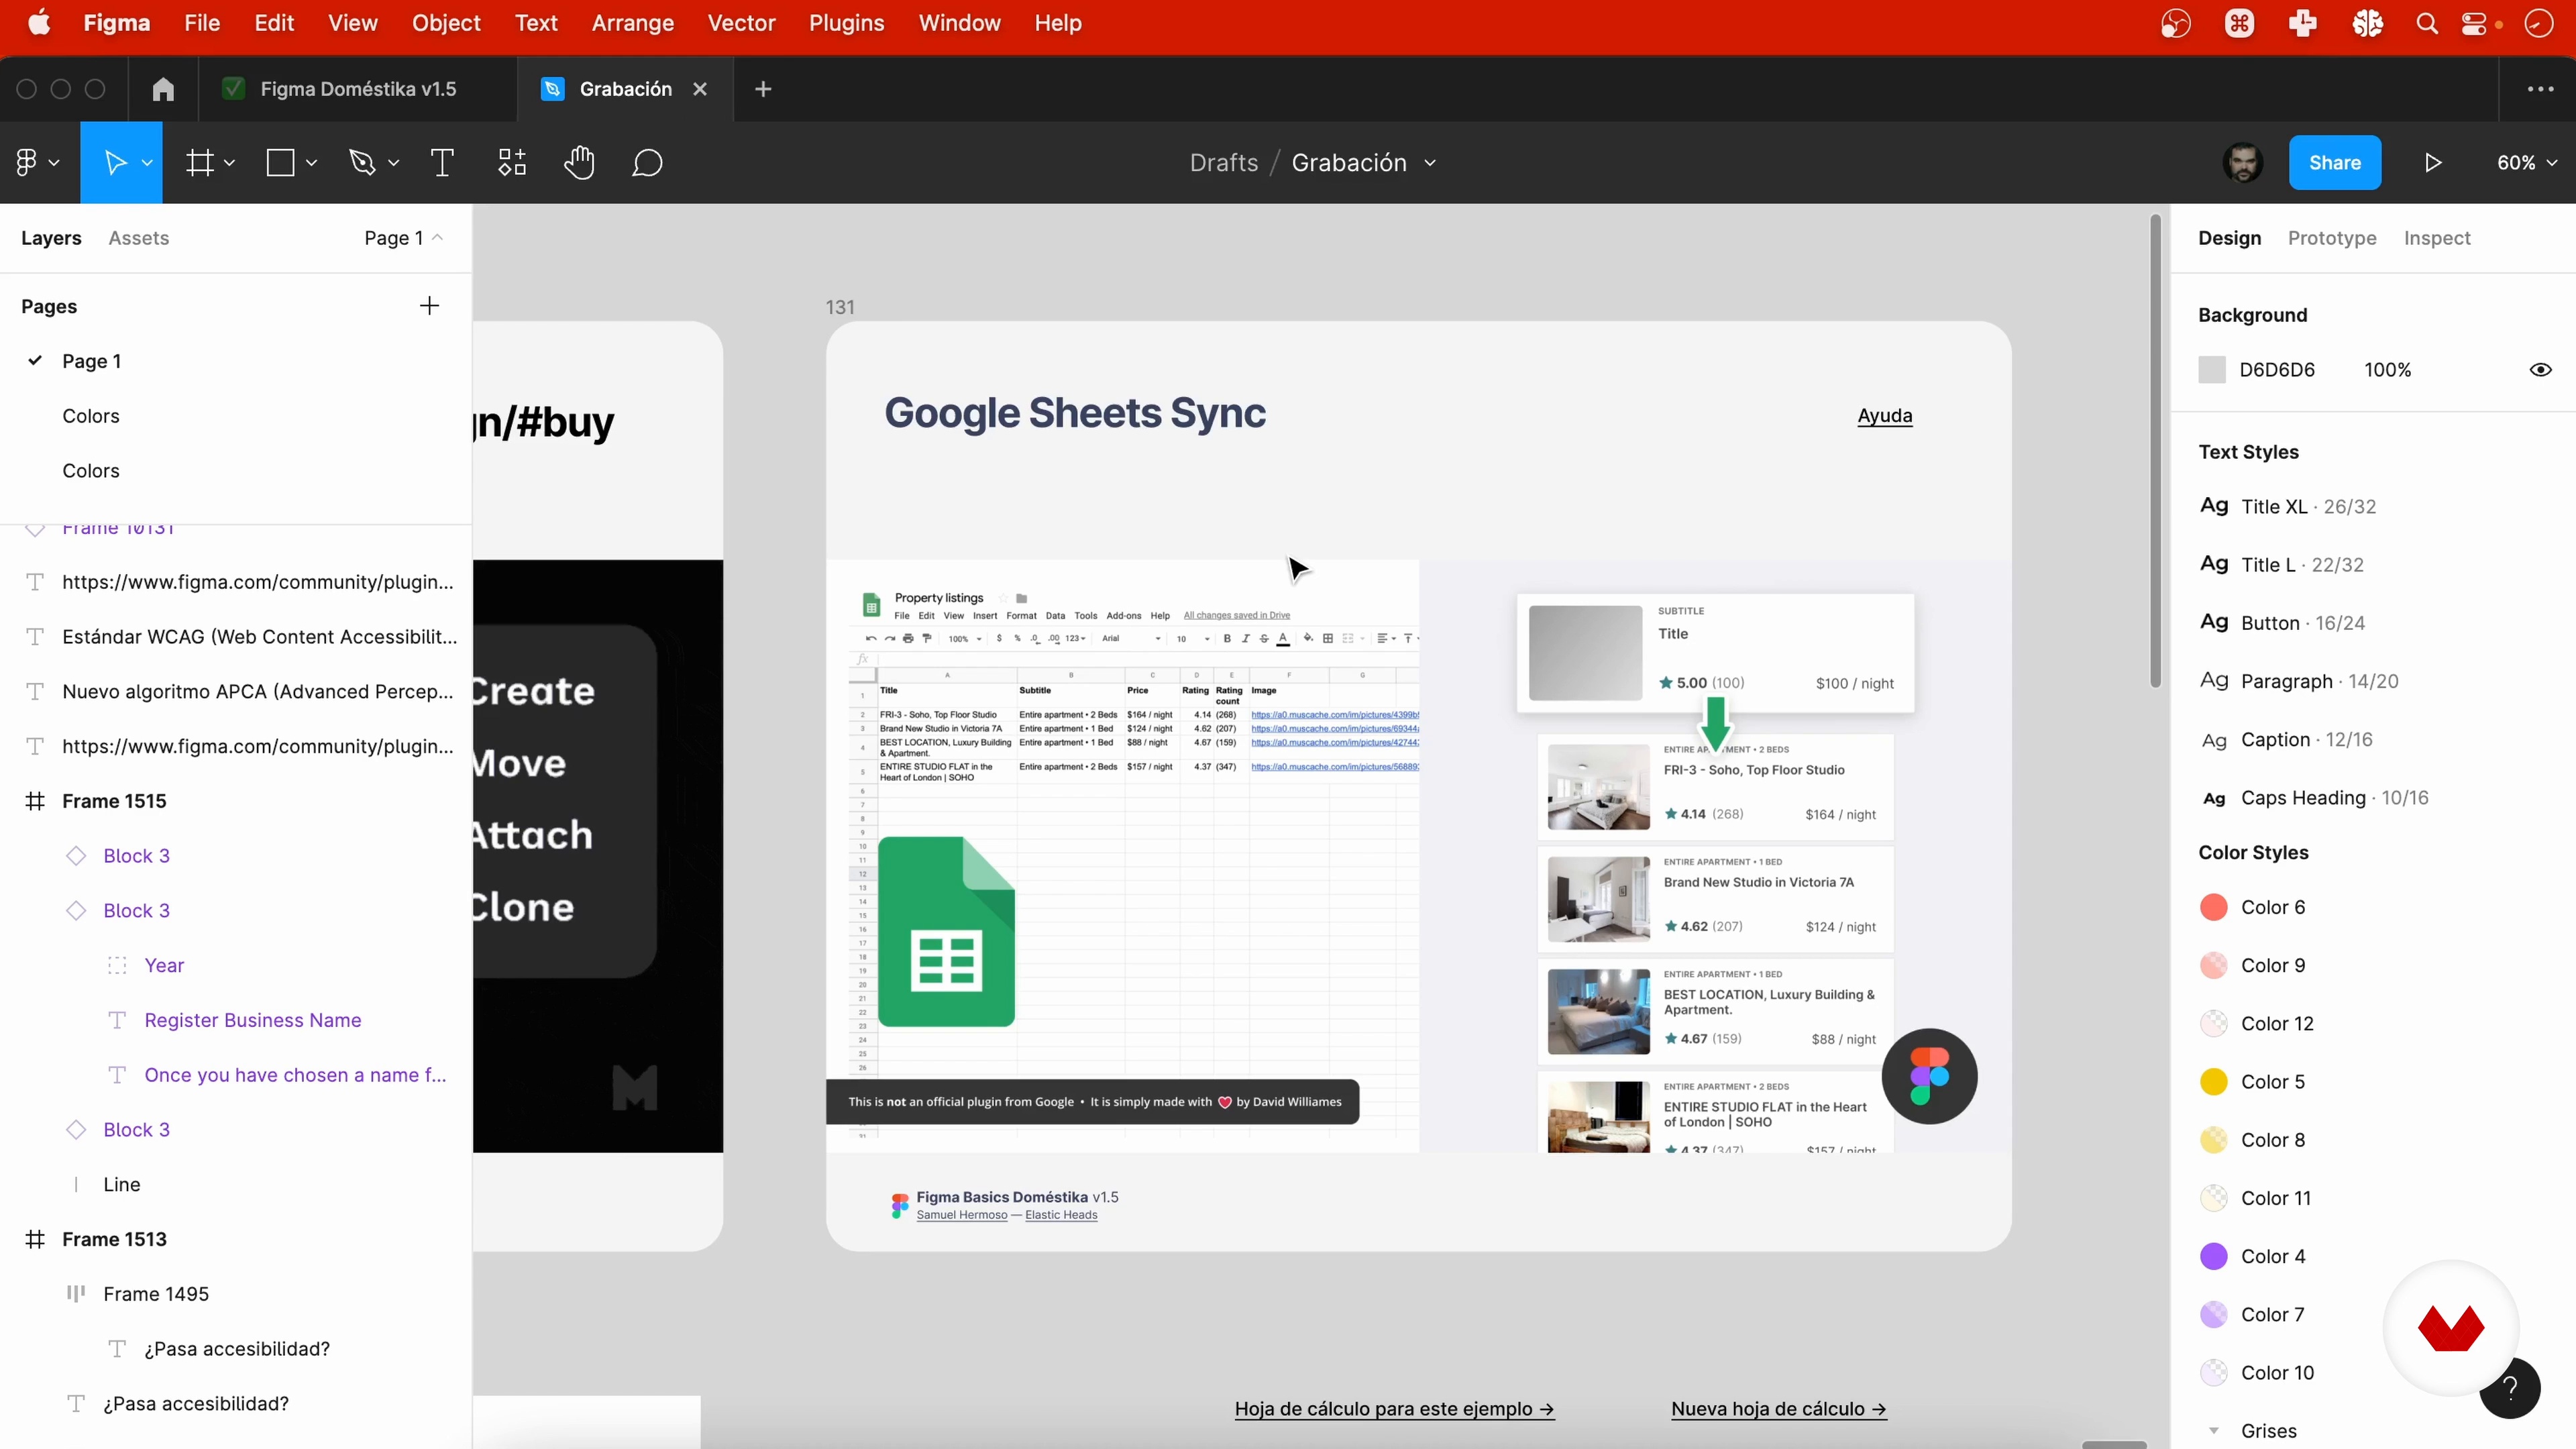This screenshot has height=1449, width=2576.
Task: Expand Frame tool options chevron
Action: point(229,163)
